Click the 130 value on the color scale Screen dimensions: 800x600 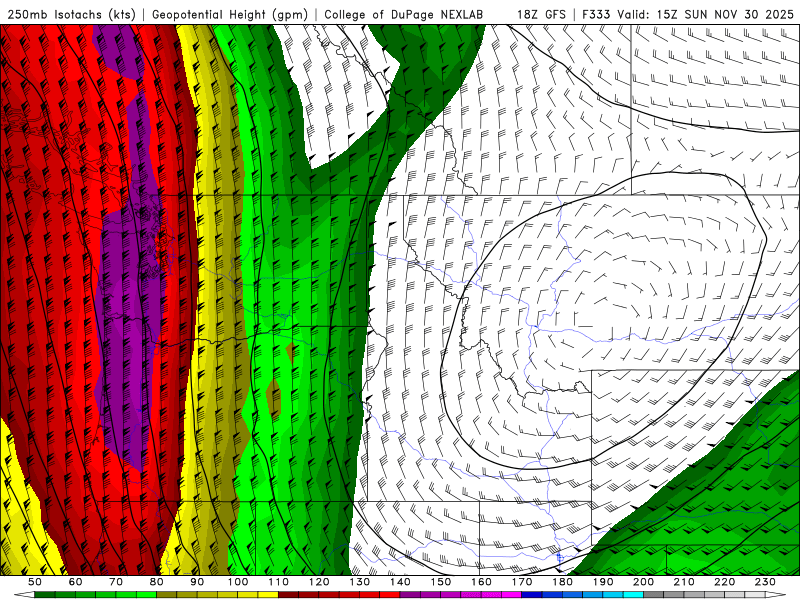(360, 582)
